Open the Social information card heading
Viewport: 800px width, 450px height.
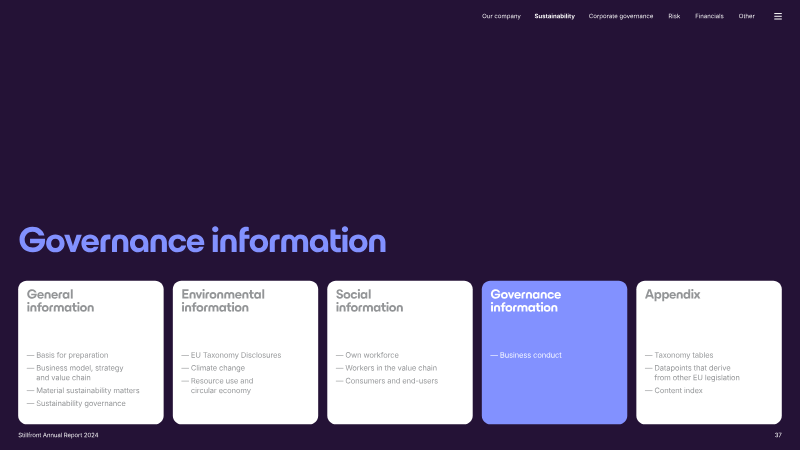(x=369, y=301)
